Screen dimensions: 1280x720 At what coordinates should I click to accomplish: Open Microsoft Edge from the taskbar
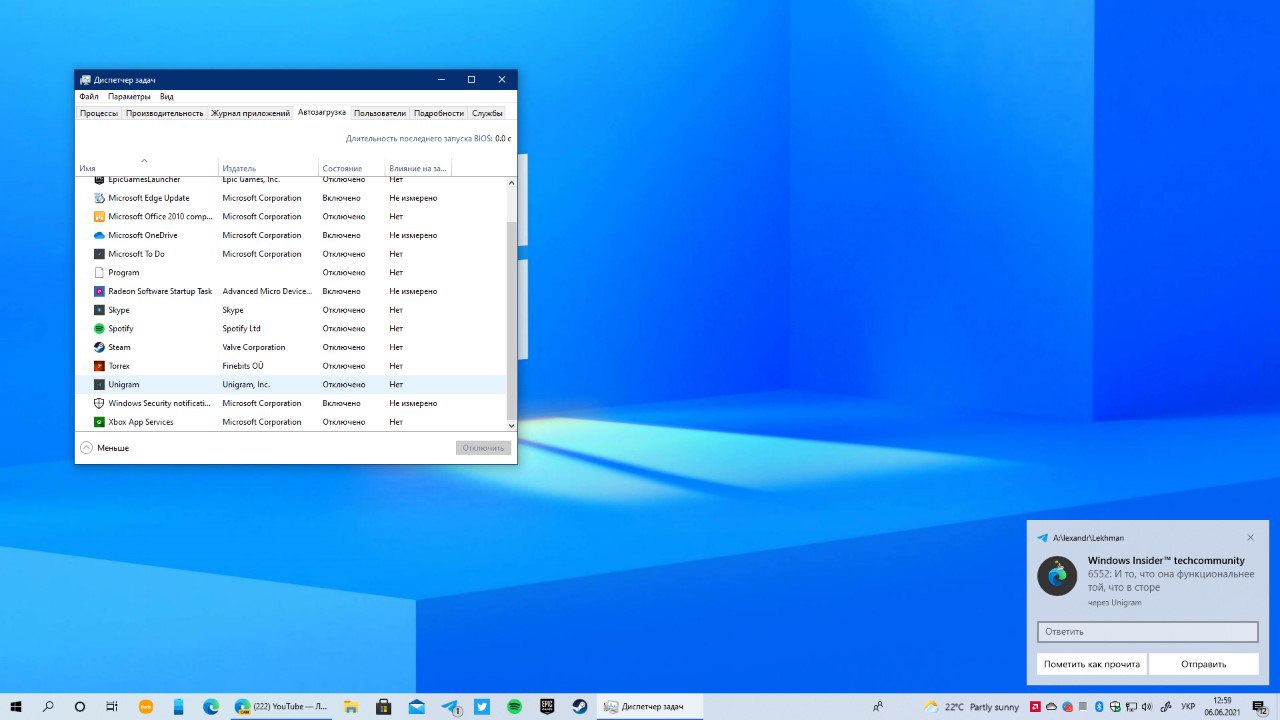click(211, 706)
